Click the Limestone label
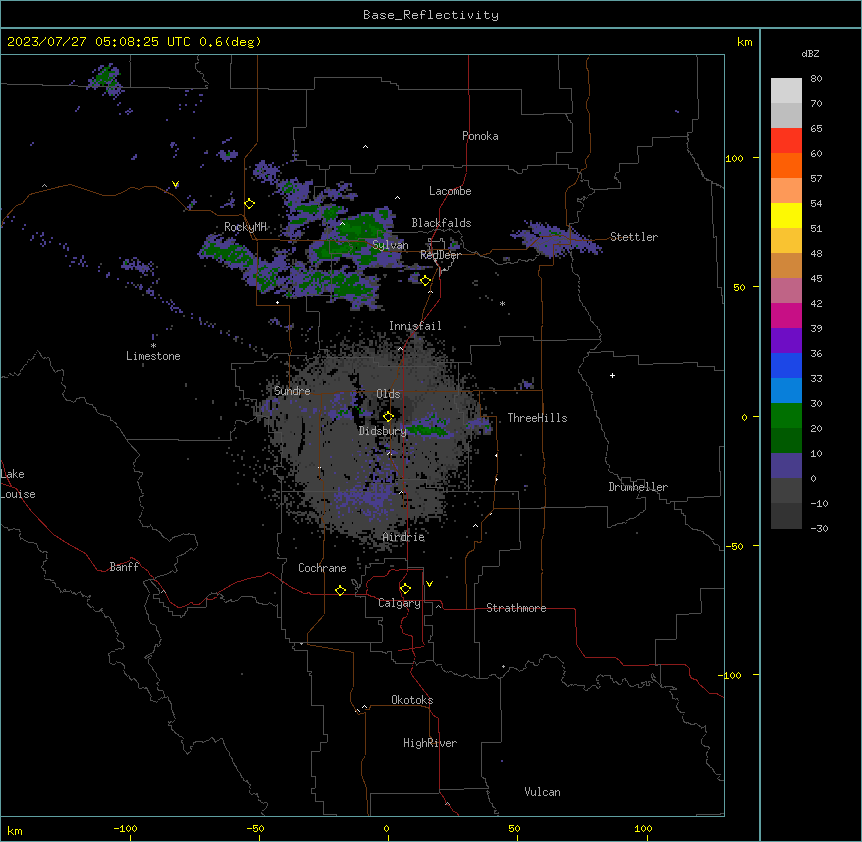The height and width of the screenshot is (842, 862). (x=153, y=356)
